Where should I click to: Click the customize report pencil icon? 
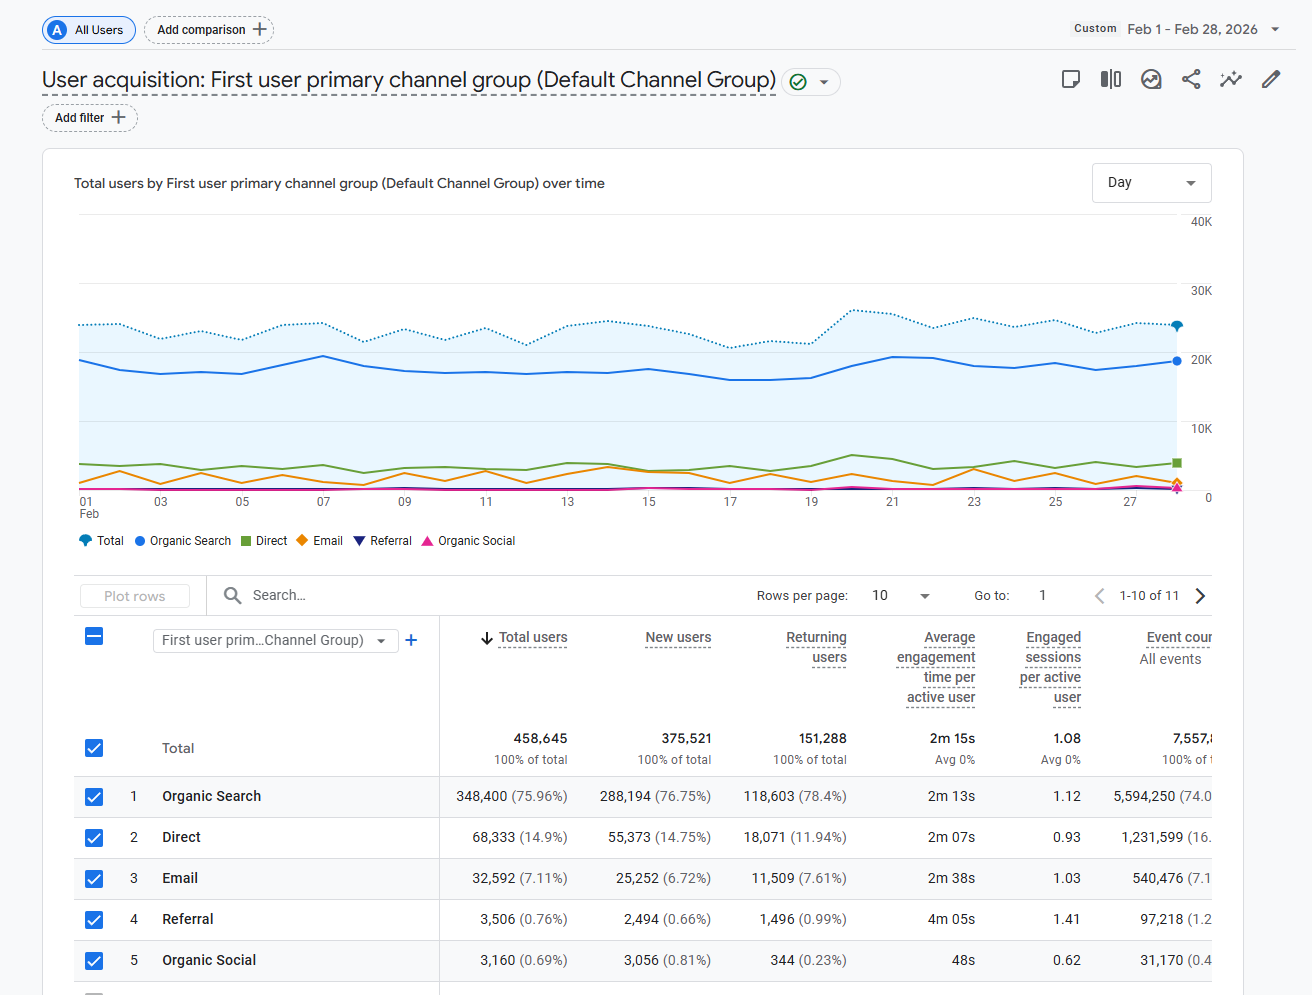[1271, 79]
